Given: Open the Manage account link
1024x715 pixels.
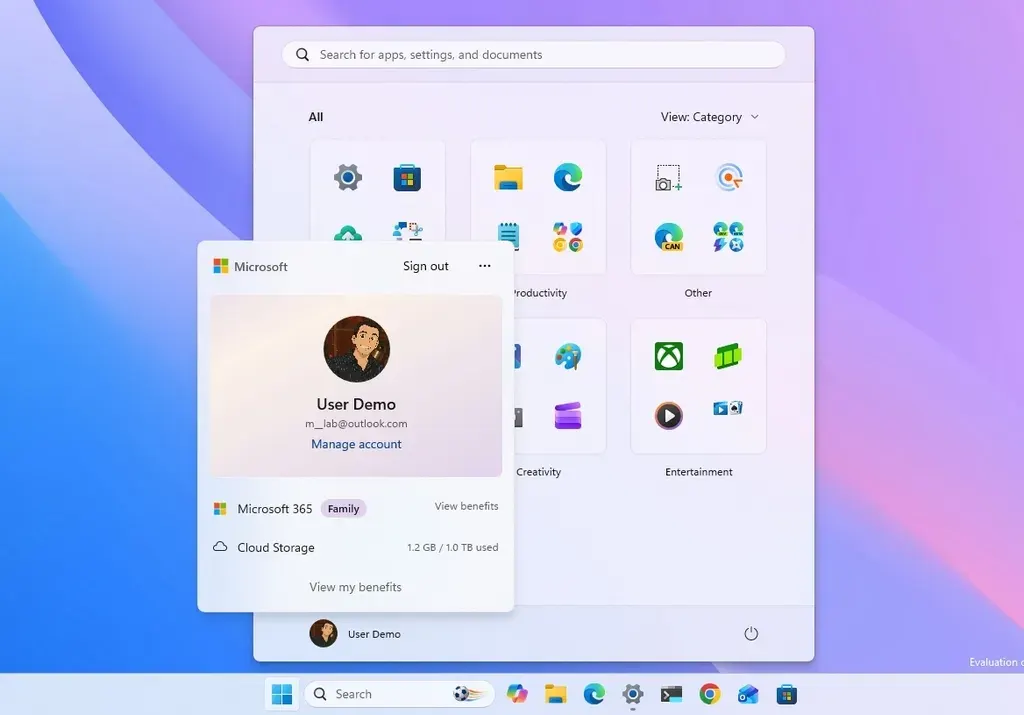Looking at the screenshot, I should point(356,444).
